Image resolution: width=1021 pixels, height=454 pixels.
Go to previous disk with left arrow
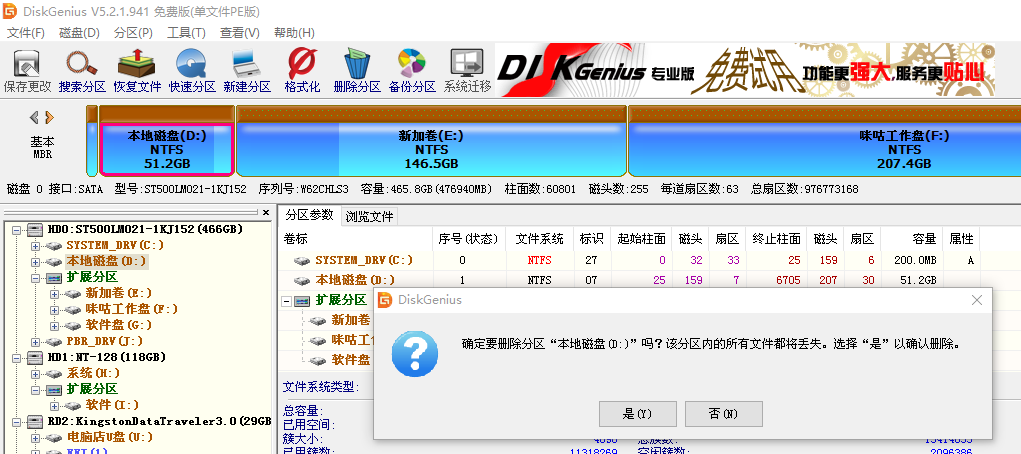tap(35, 117)
